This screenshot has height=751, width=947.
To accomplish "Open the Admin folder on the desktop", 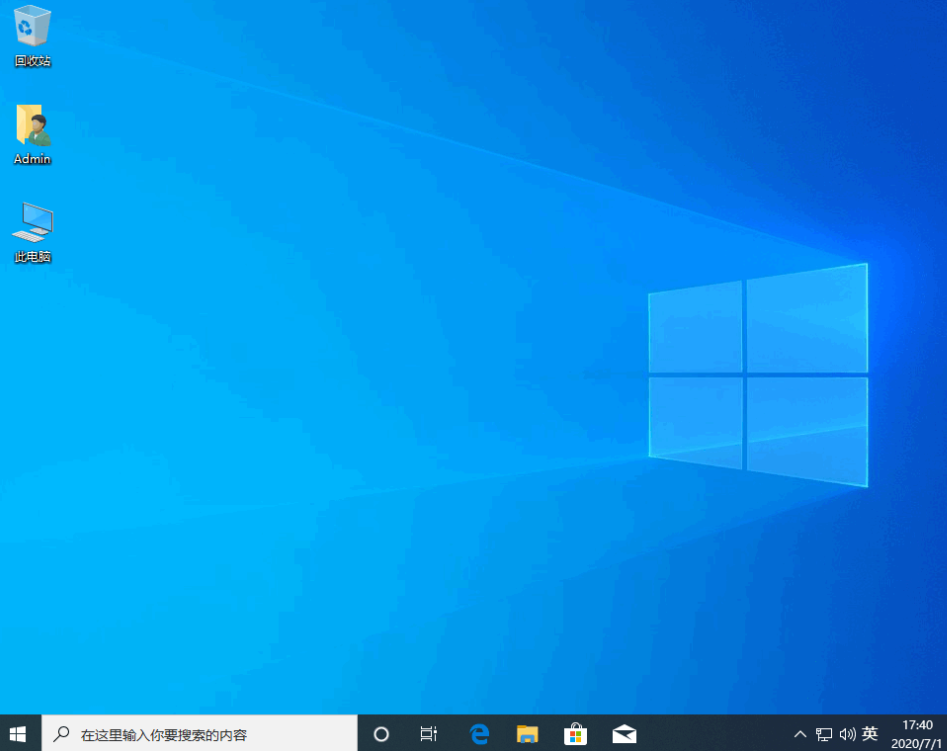I will pyautogui.click(x=31, y=128).
